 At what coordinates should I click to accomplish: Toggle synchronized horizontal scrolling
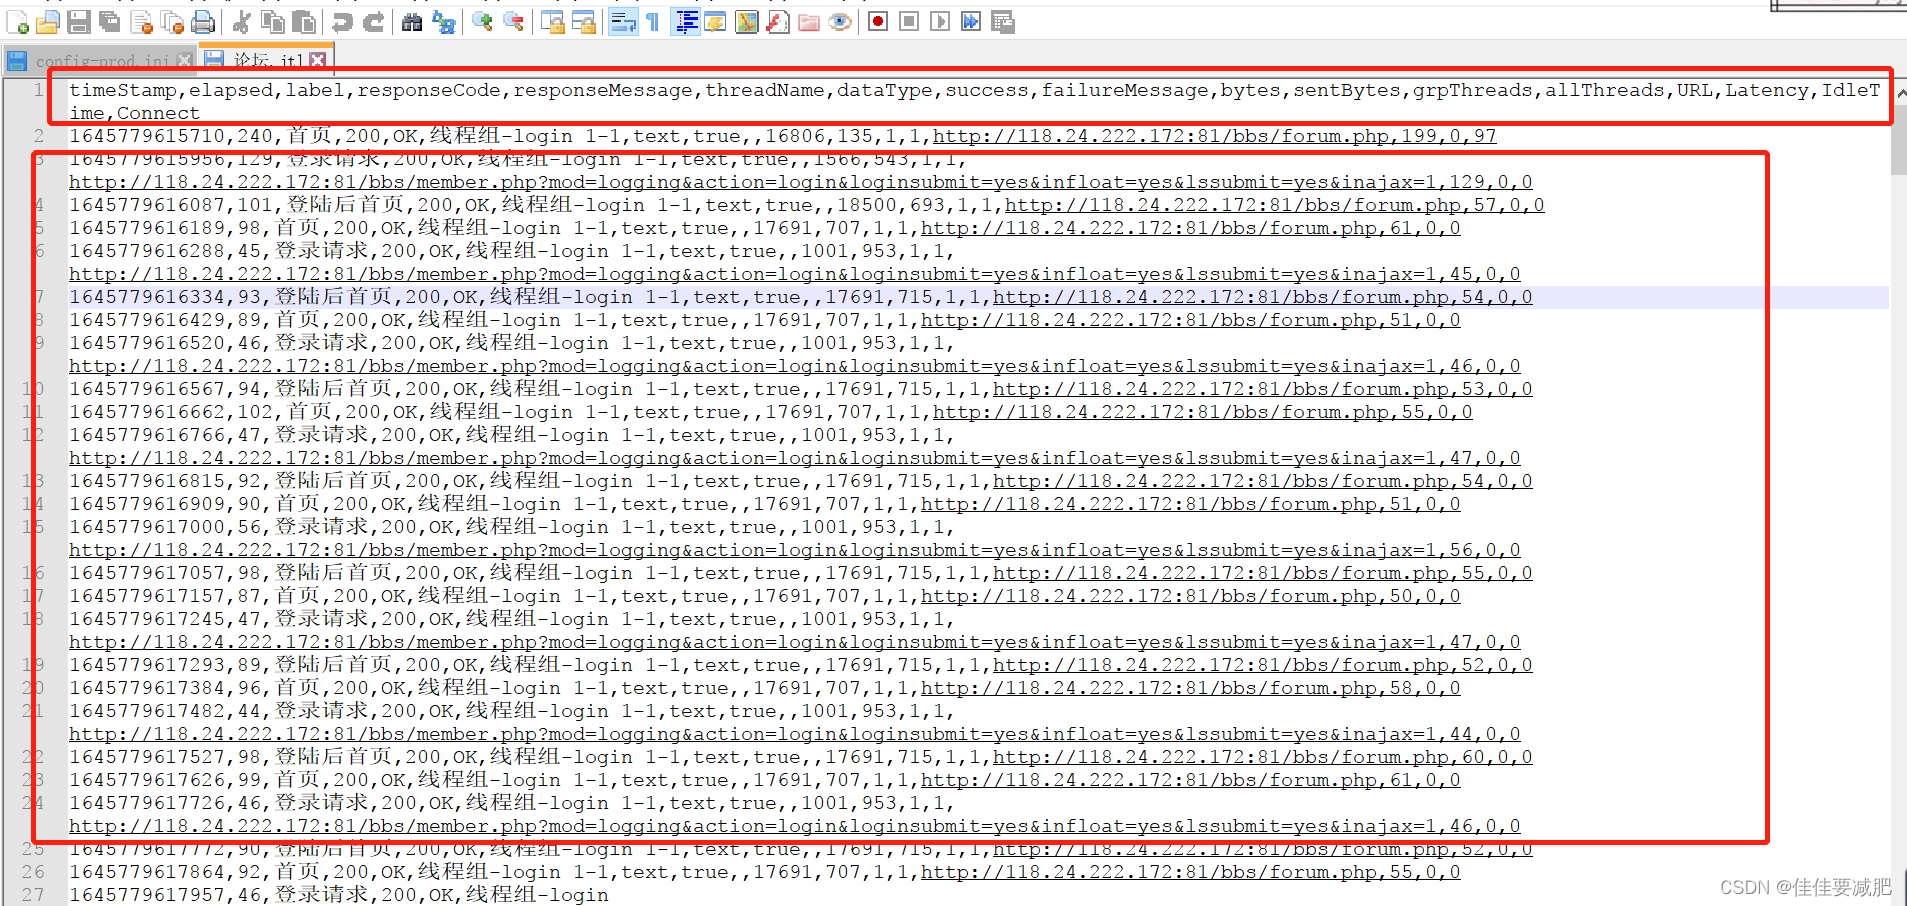click(x=583, y=22)
